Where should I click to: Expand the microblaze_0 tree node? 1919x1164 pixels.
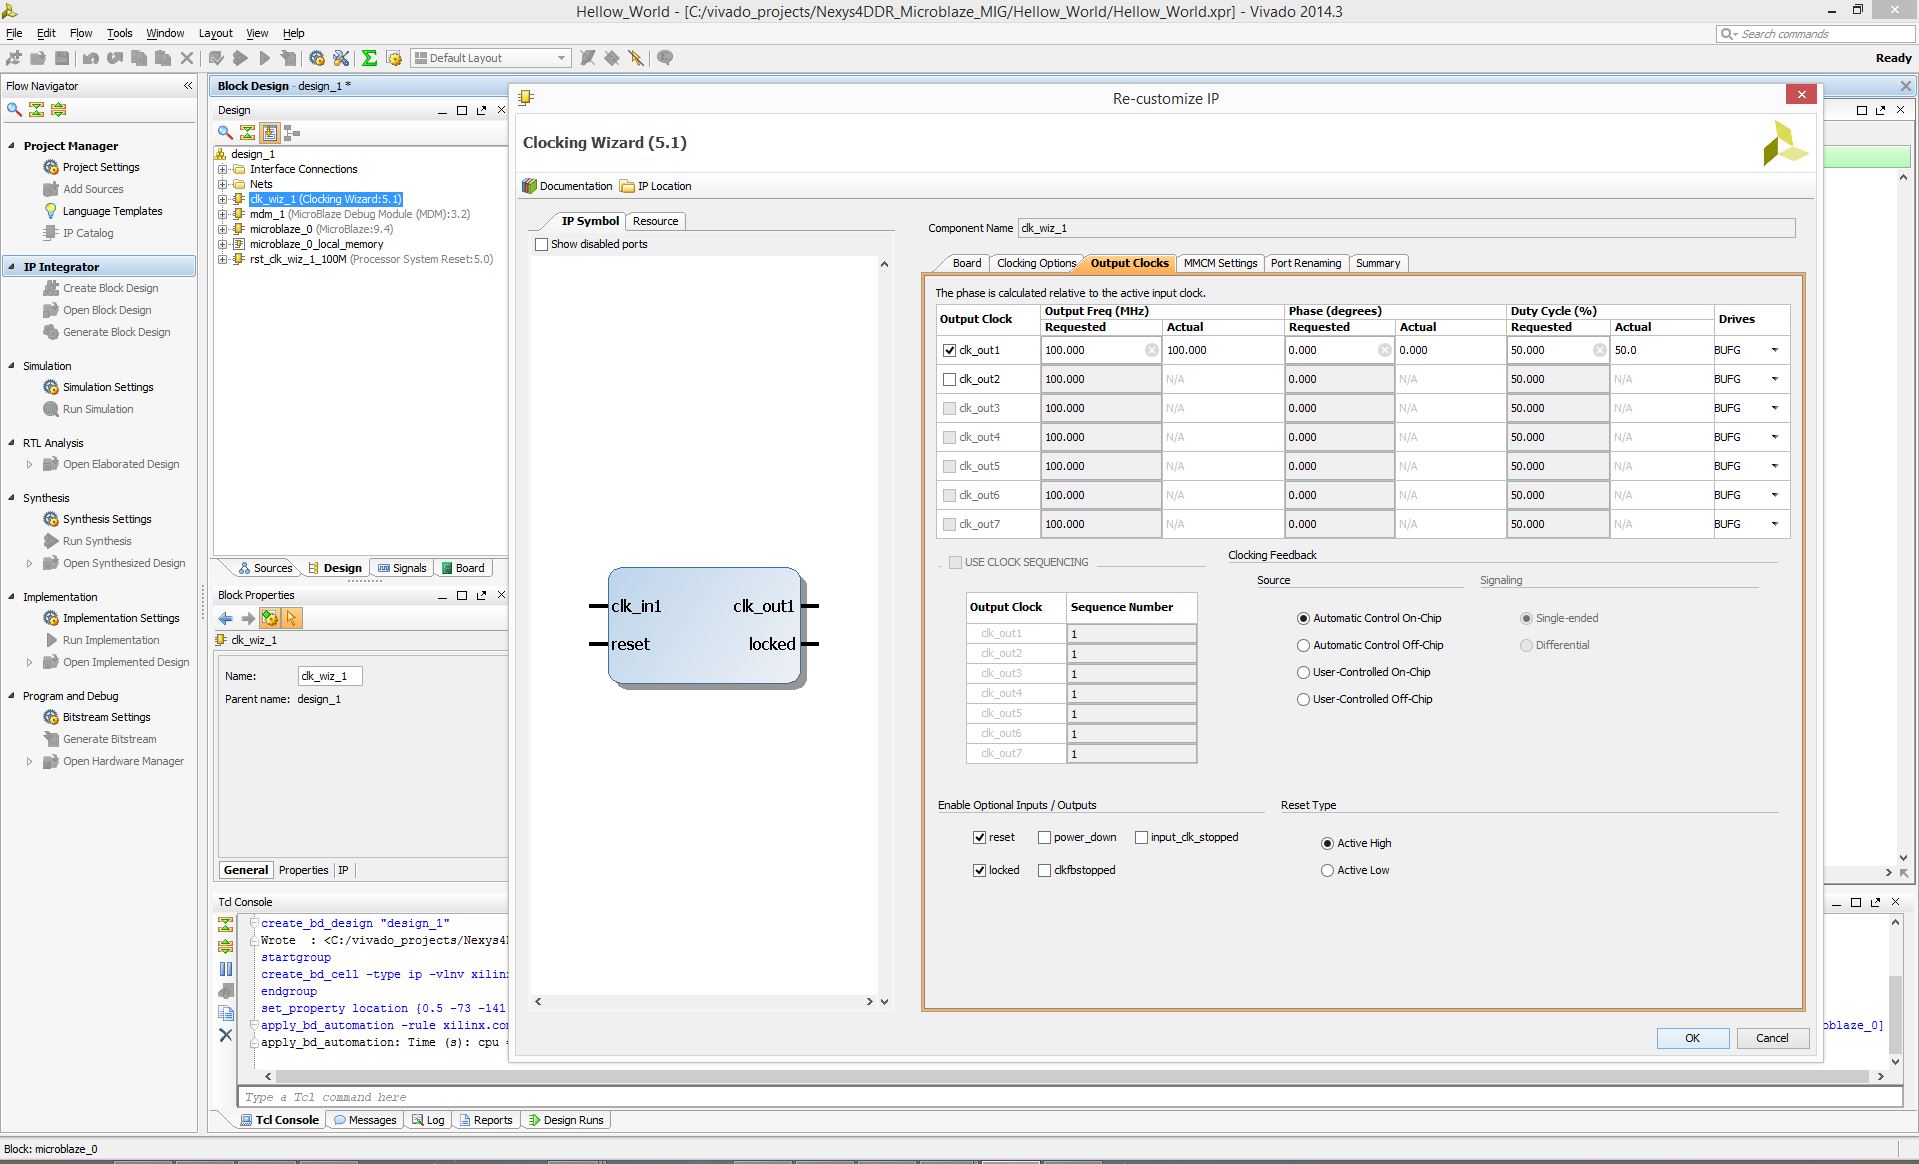pos(223,229)
